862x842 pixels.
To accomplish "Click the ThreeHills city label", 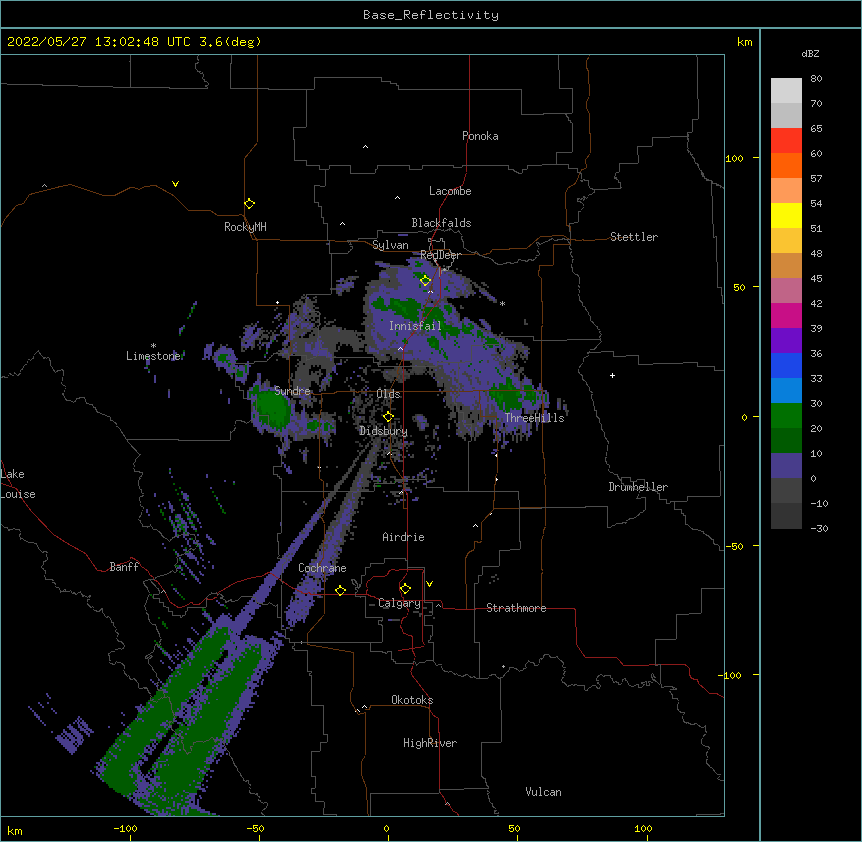I will point(534,418).
